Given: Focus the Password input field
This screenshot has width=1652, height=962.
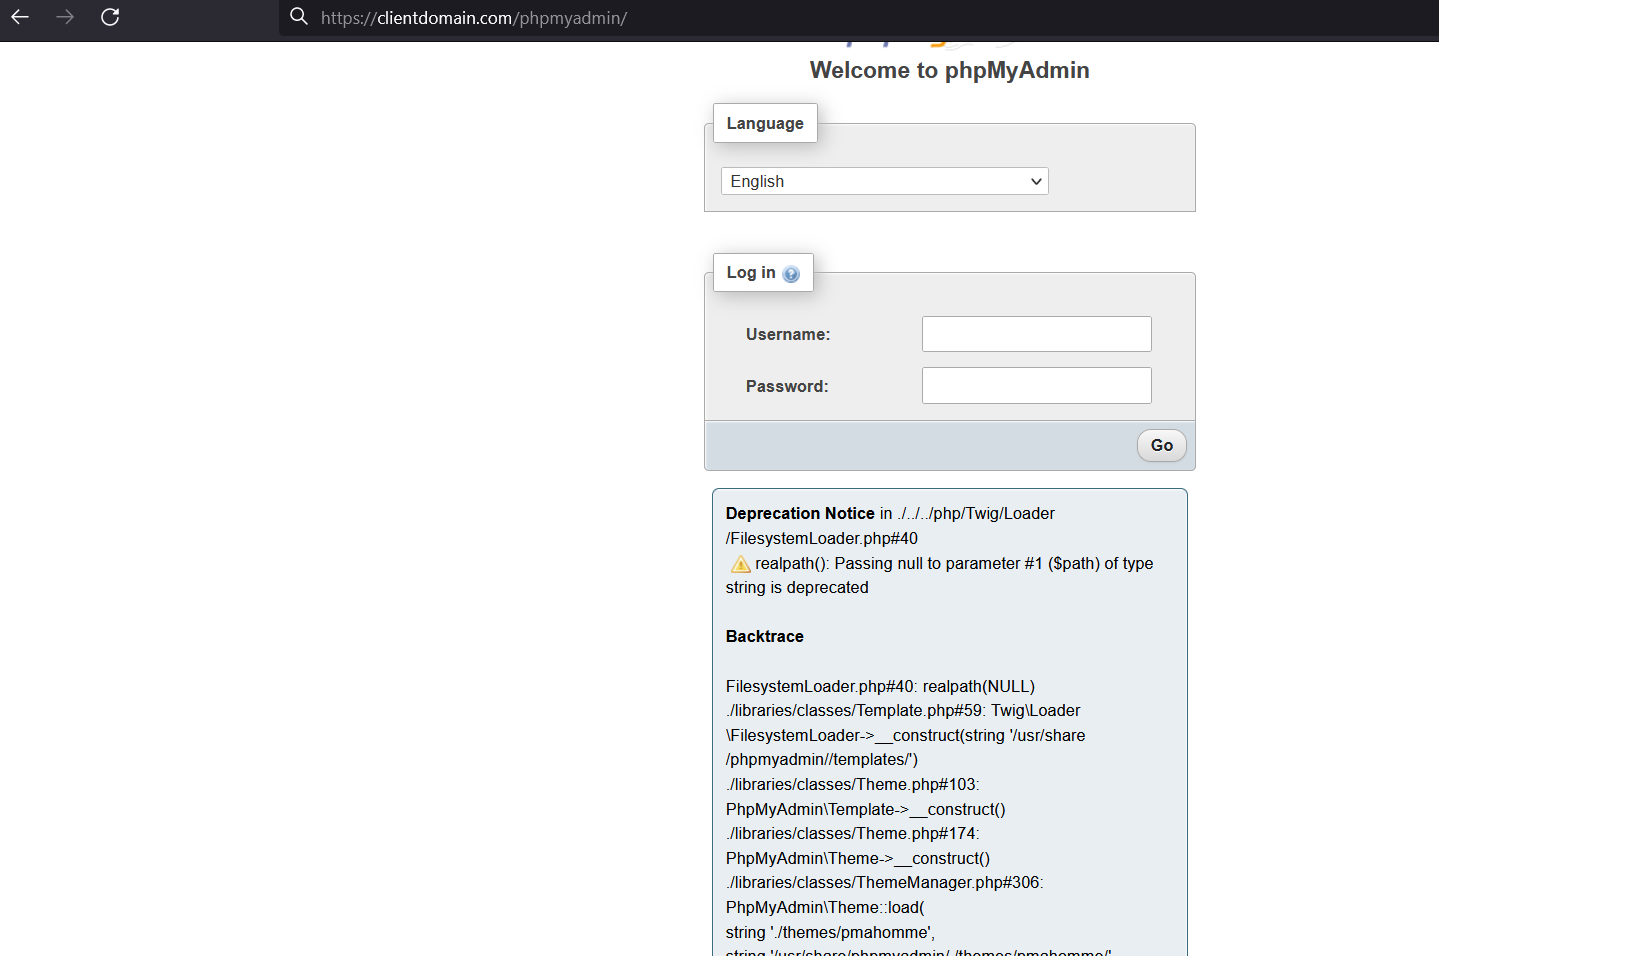Looking at the screenshot, I should (1036, 385).
